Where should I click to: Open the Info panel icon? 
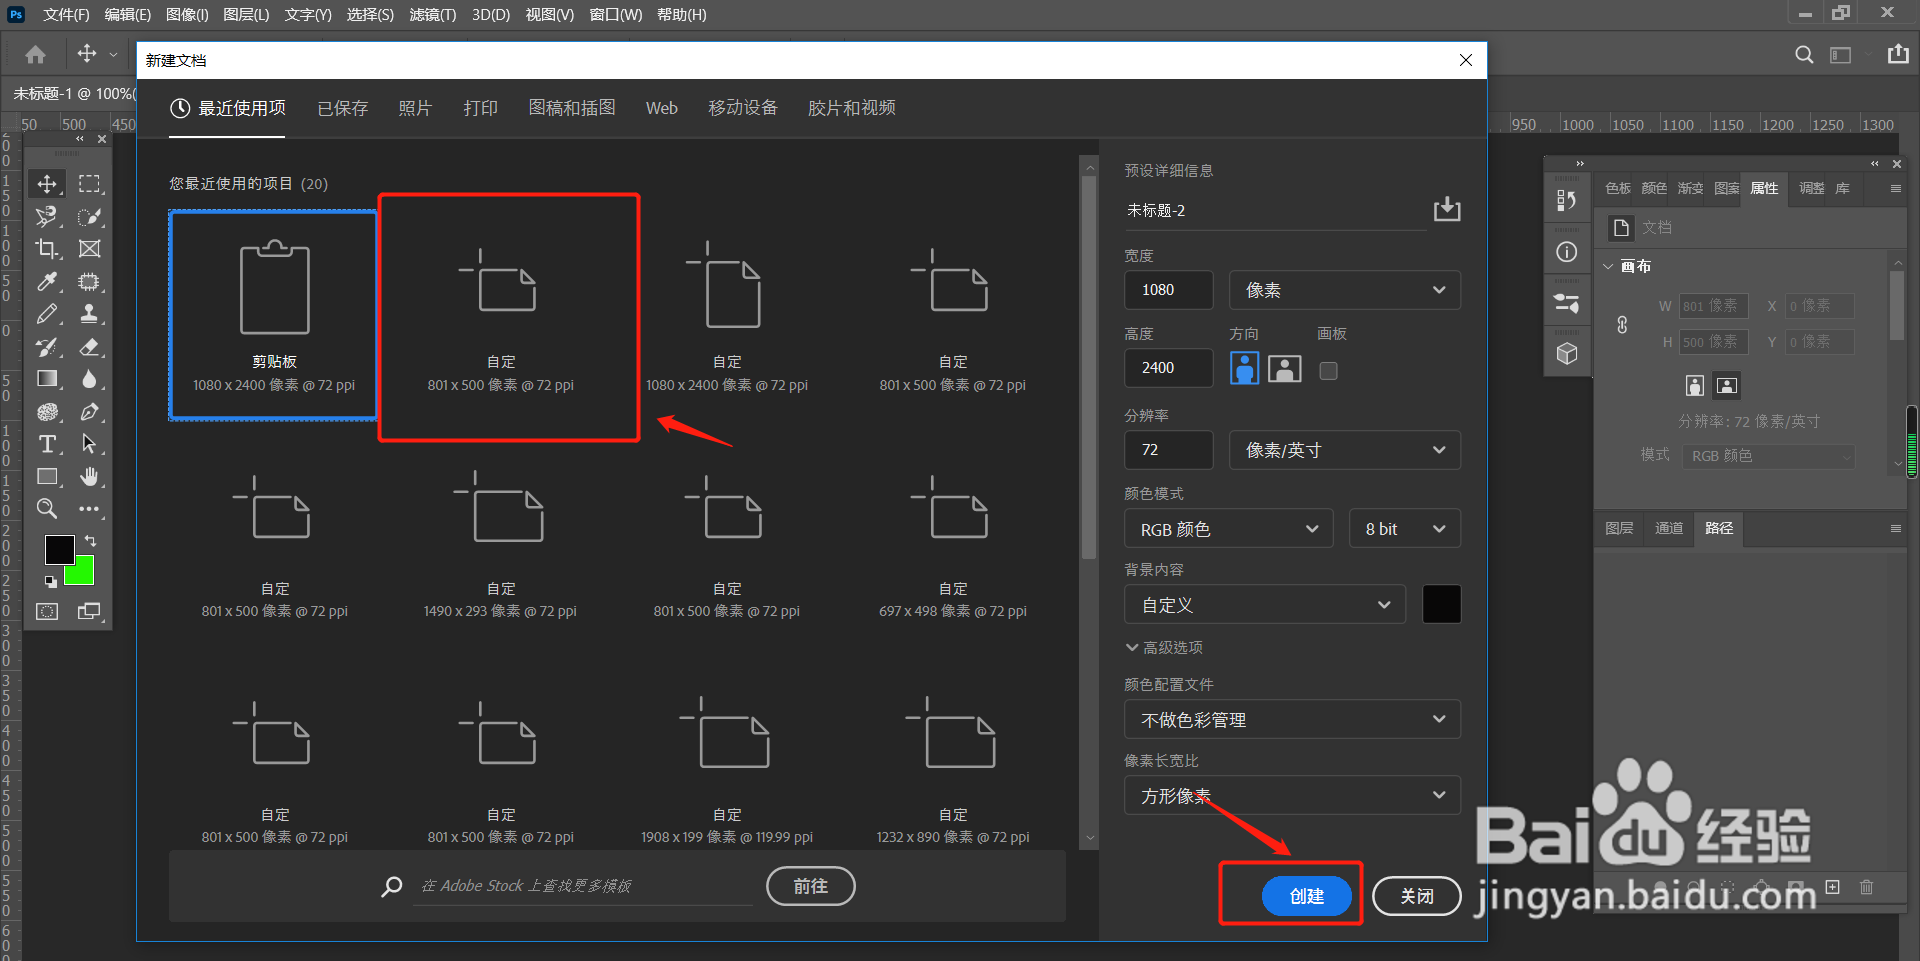[x=1567, y=252]
